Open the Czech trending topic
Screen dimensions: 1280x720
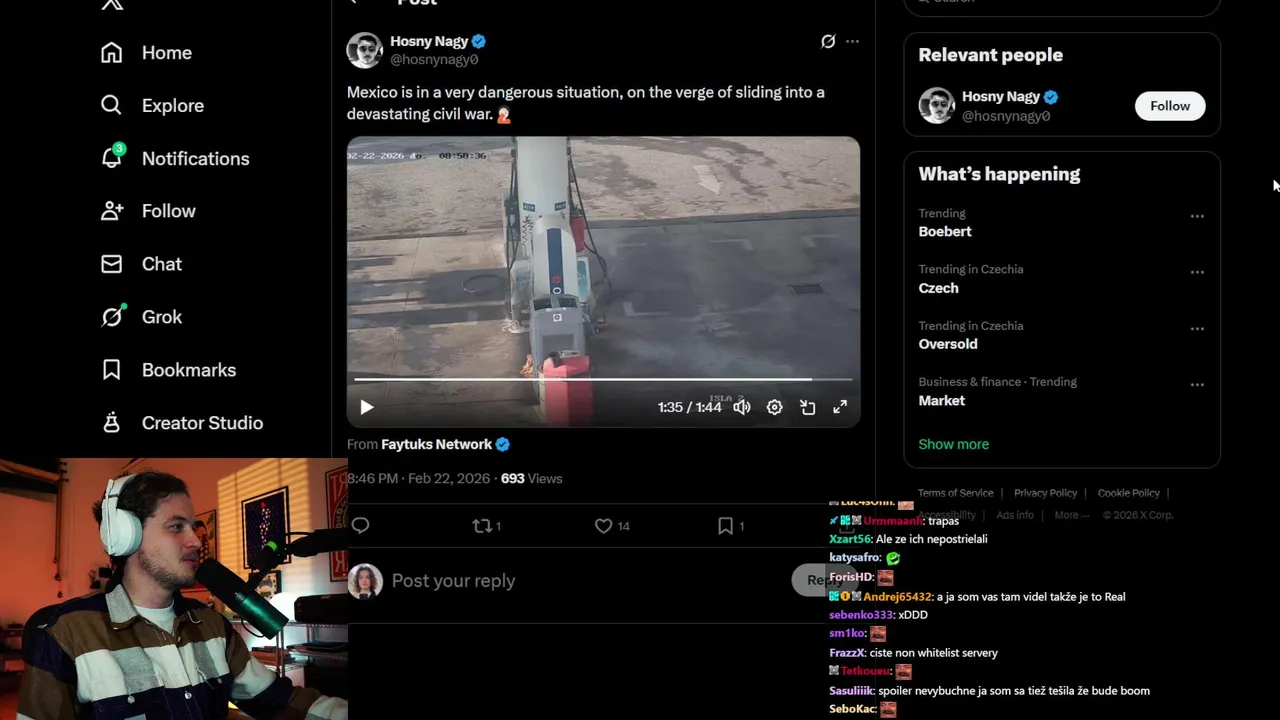938,288
